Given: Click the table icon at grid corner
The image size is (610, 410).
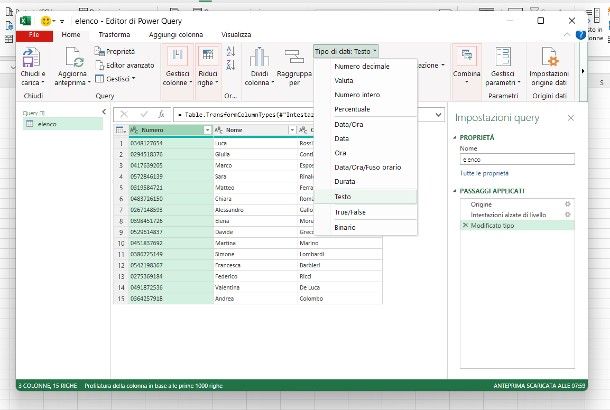Looking at the screenshot, I should pyautogui.click(x=121, y=130).
